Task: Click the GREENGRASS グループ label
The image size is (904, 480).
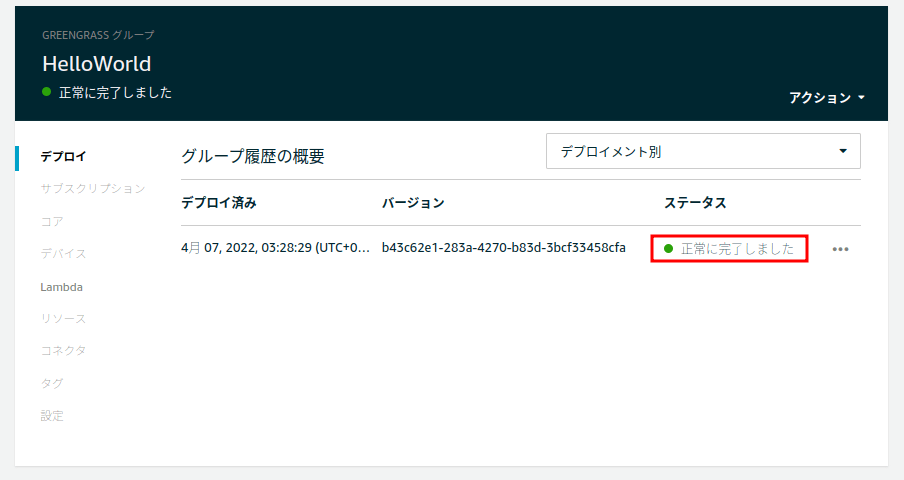Action: 99,35
